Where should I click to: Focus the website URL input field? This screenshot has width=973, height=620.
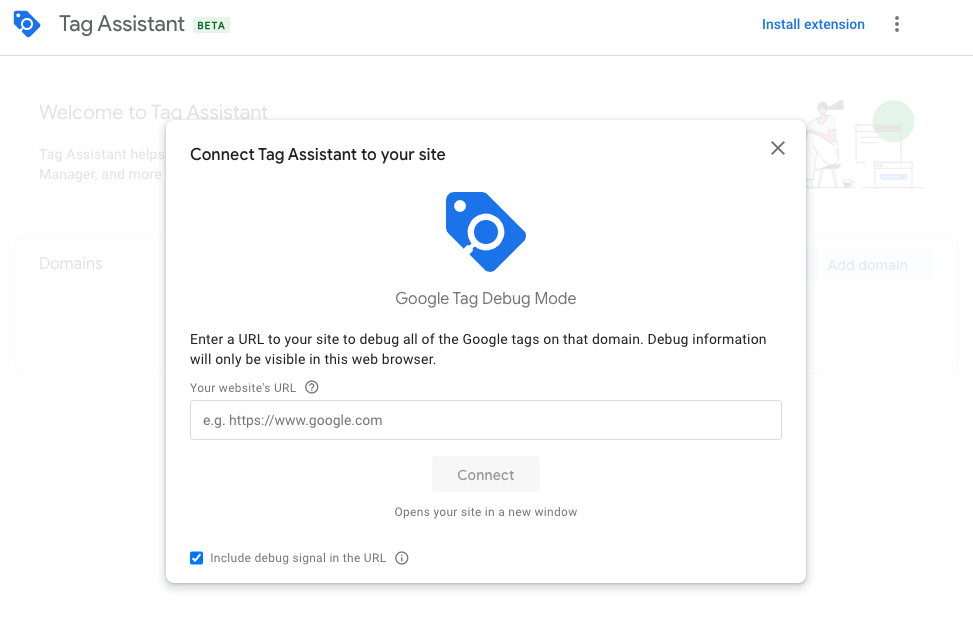tap(486, 420)
